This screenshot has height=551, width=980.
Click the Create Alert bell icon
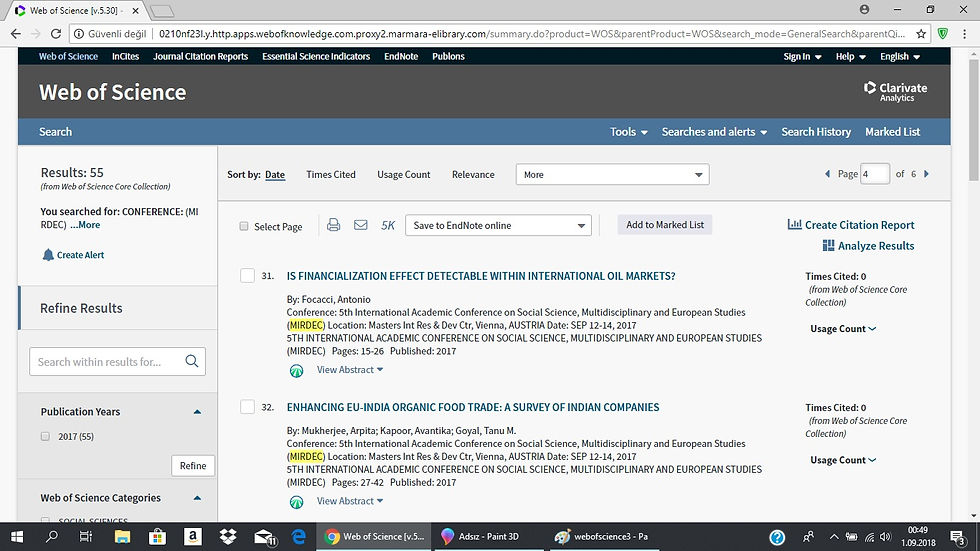48,255
